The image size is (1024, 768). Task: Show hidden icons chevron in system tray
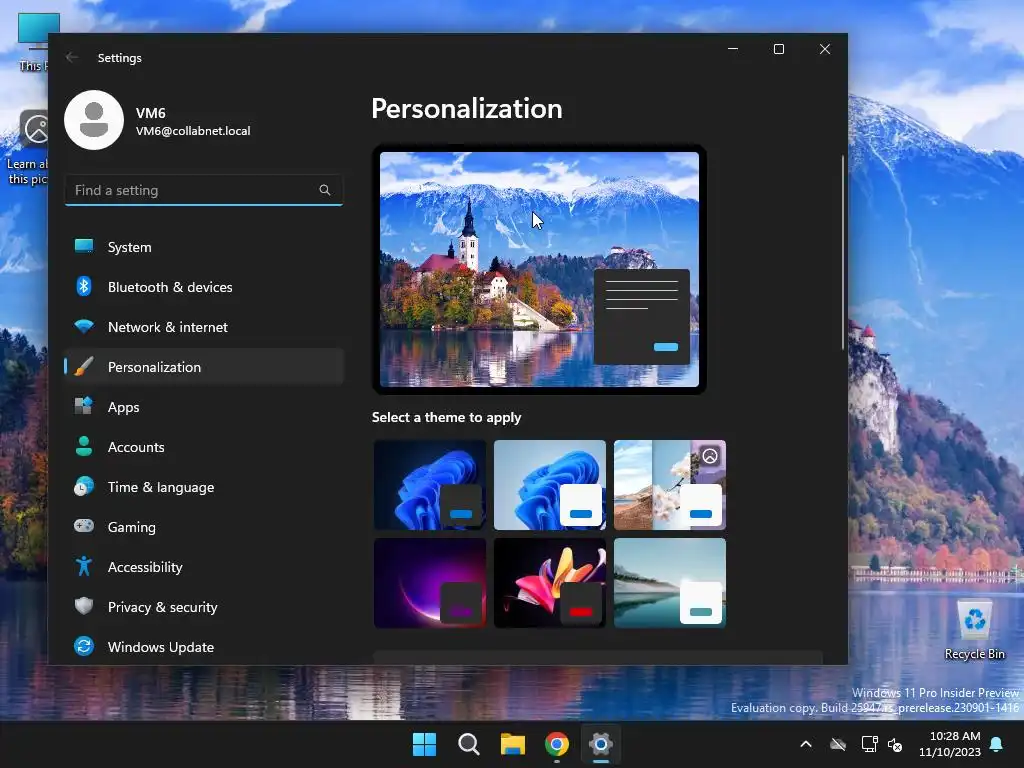pyautogui.click(x=806, y=744)
